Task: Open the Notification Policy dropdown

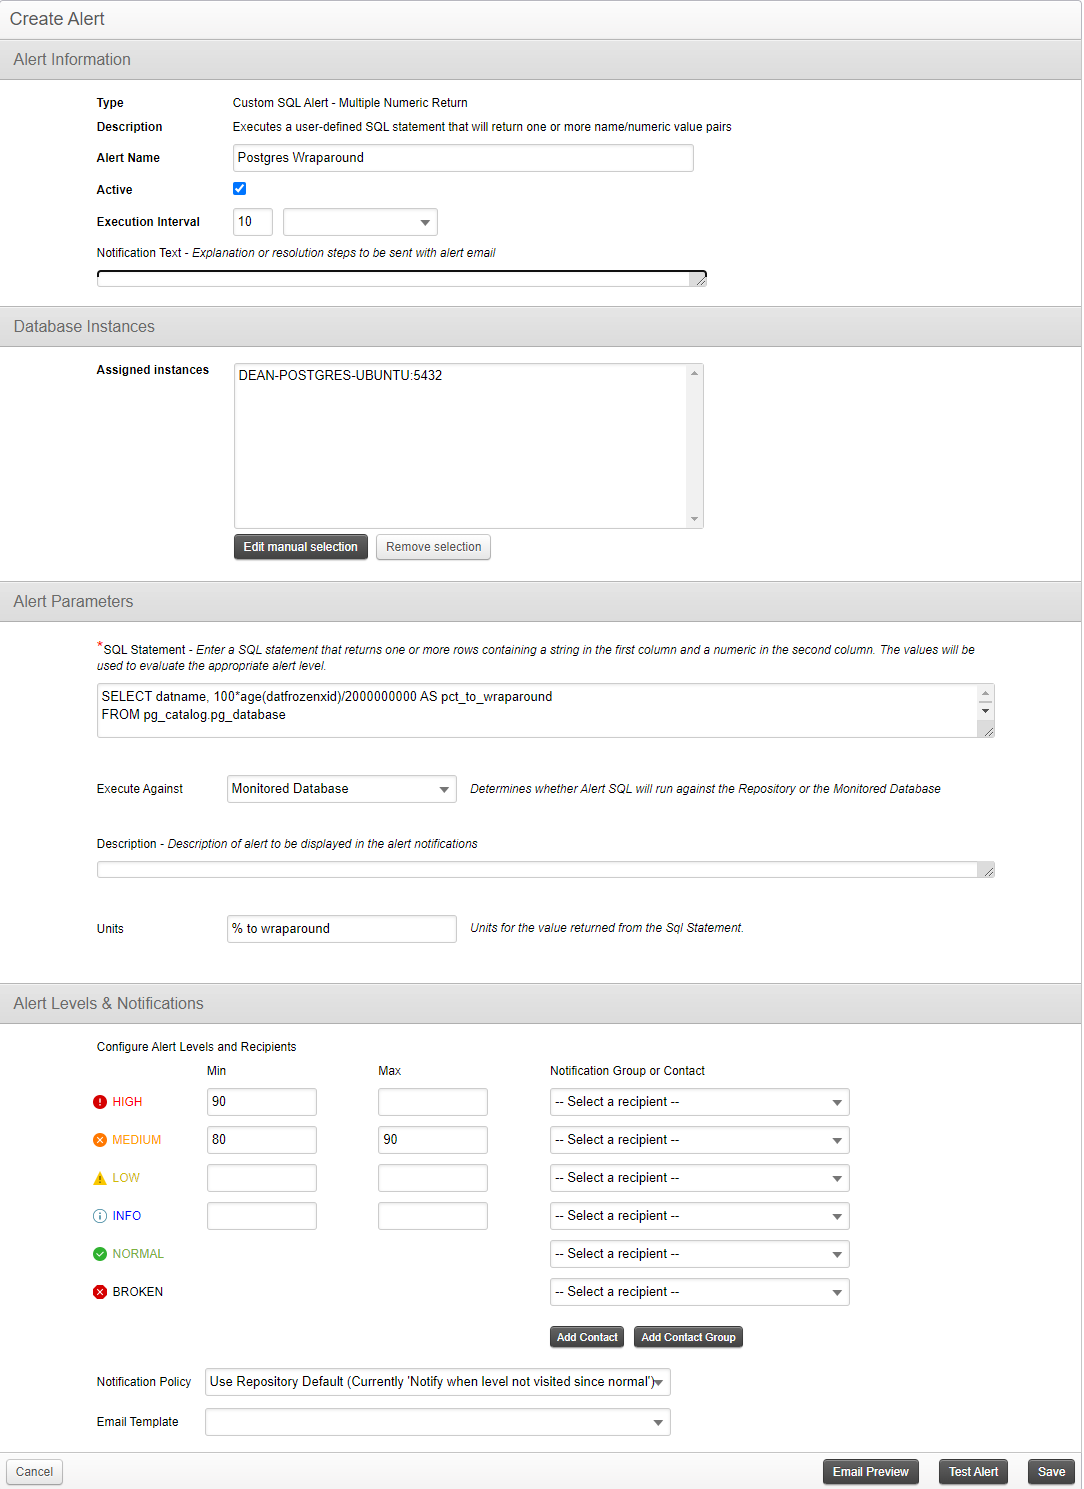Action: [438, 1382]
